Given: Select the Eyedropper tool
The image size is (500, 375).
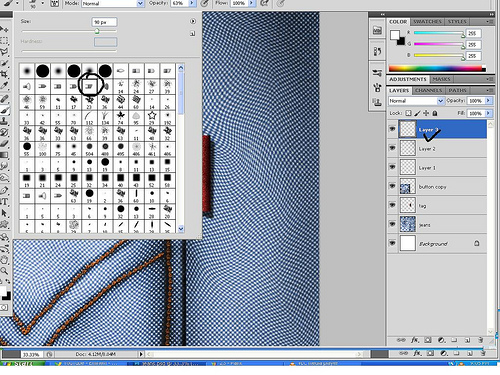Looking at the screenshot, I should tap(4, 86).
